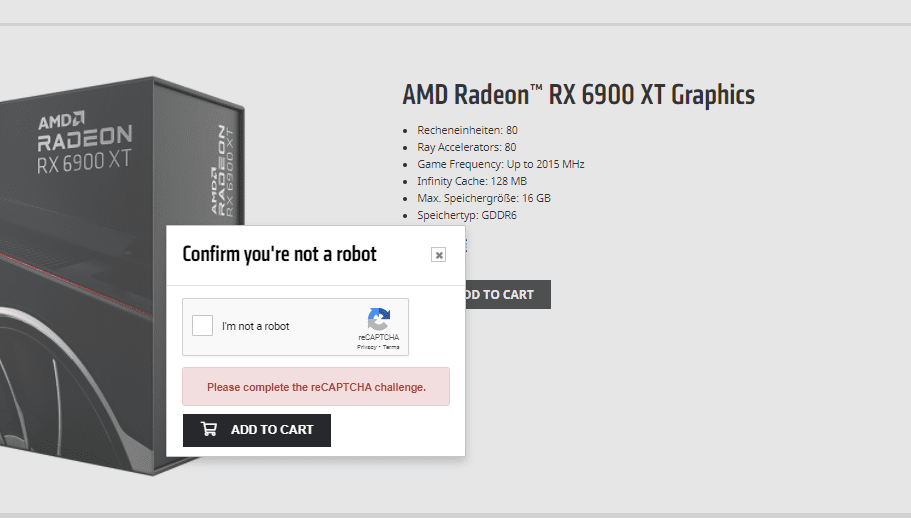Click the 'Infinity Cache: 128 MB' spec

(x=472, y=181)
